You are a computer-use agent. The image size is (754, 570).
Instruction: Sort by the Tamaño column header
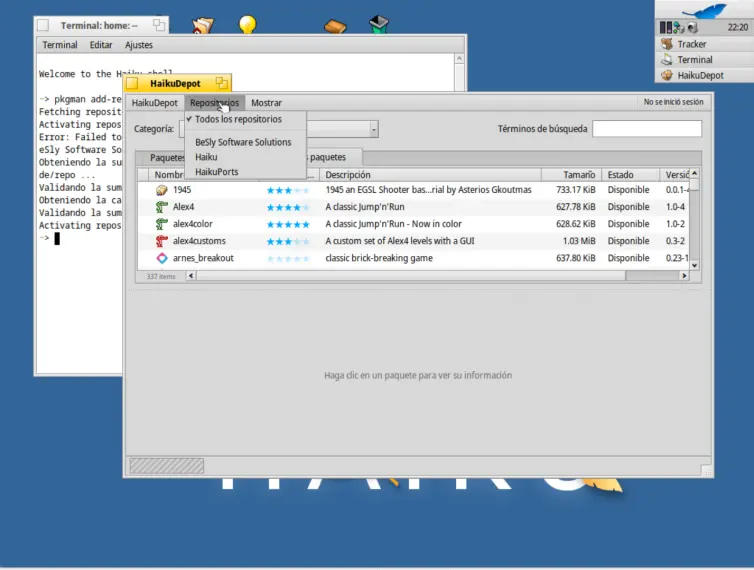pyautogui.click(x=572, y=175)
